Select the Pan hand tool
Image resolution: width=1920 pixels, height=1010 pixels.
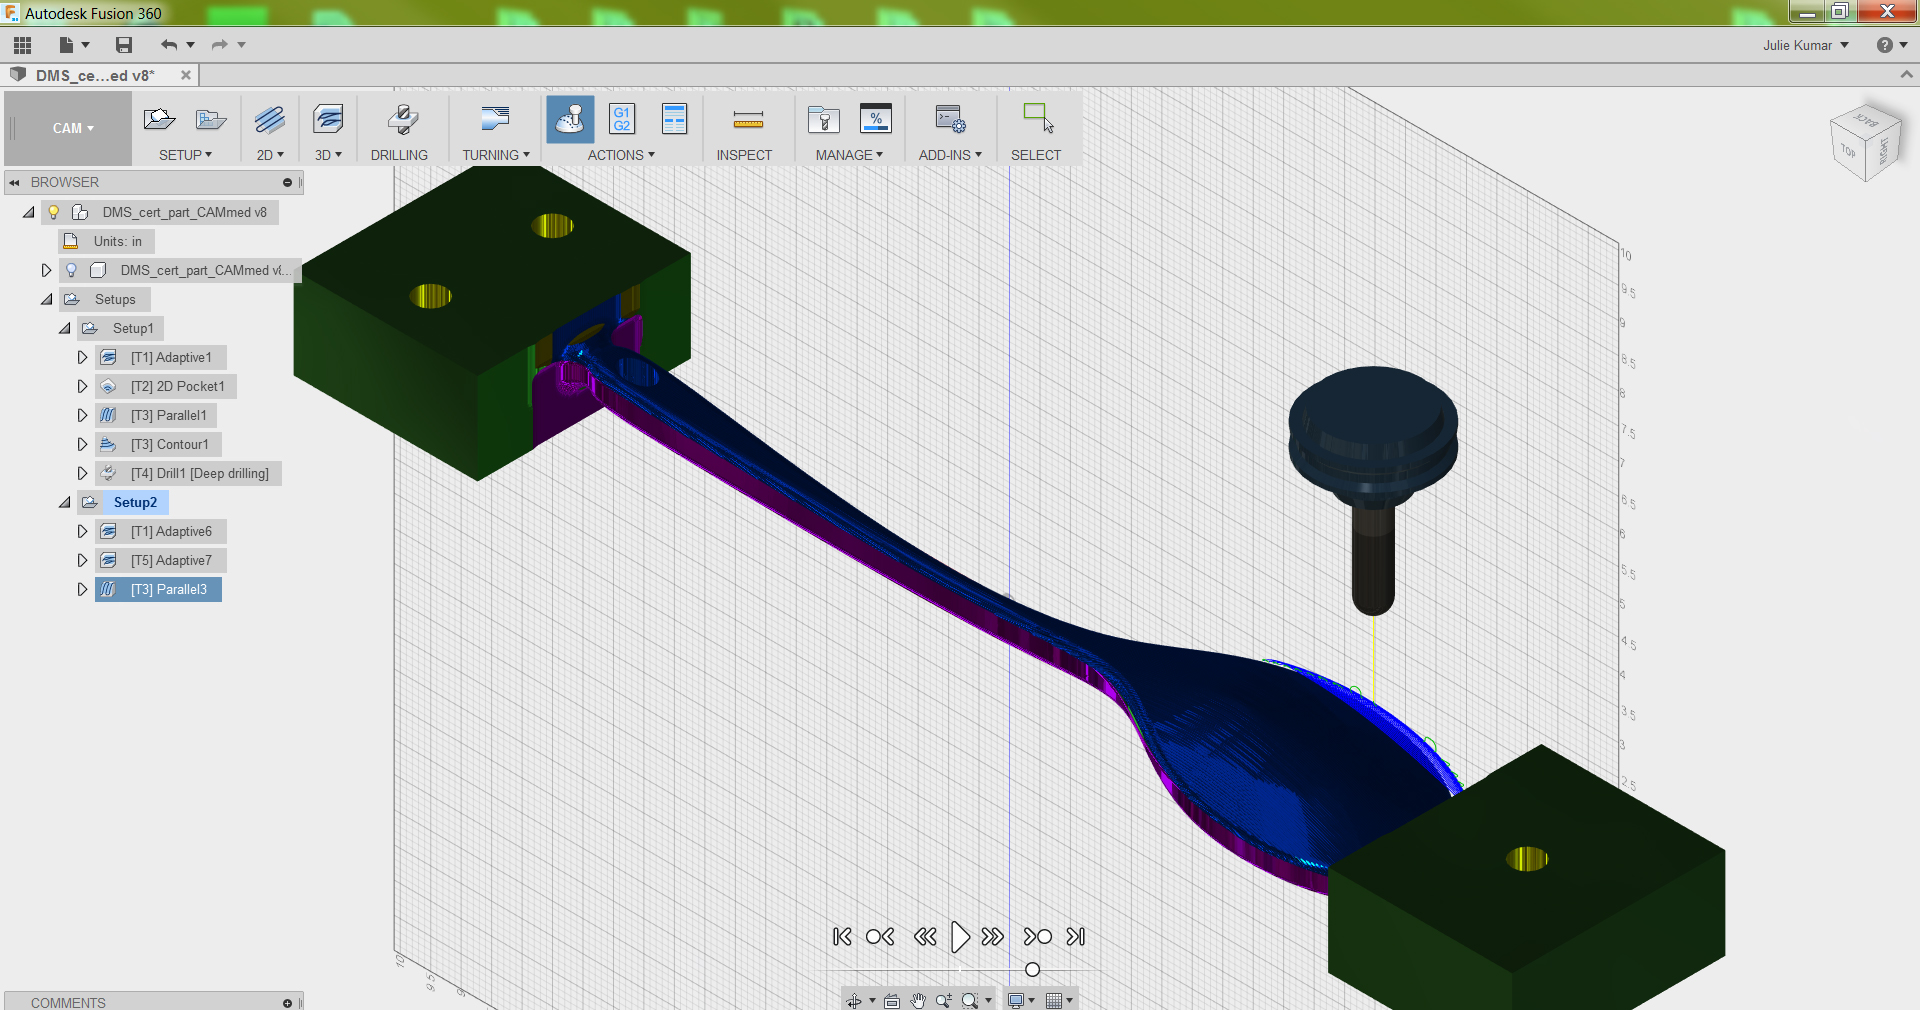918,1000
